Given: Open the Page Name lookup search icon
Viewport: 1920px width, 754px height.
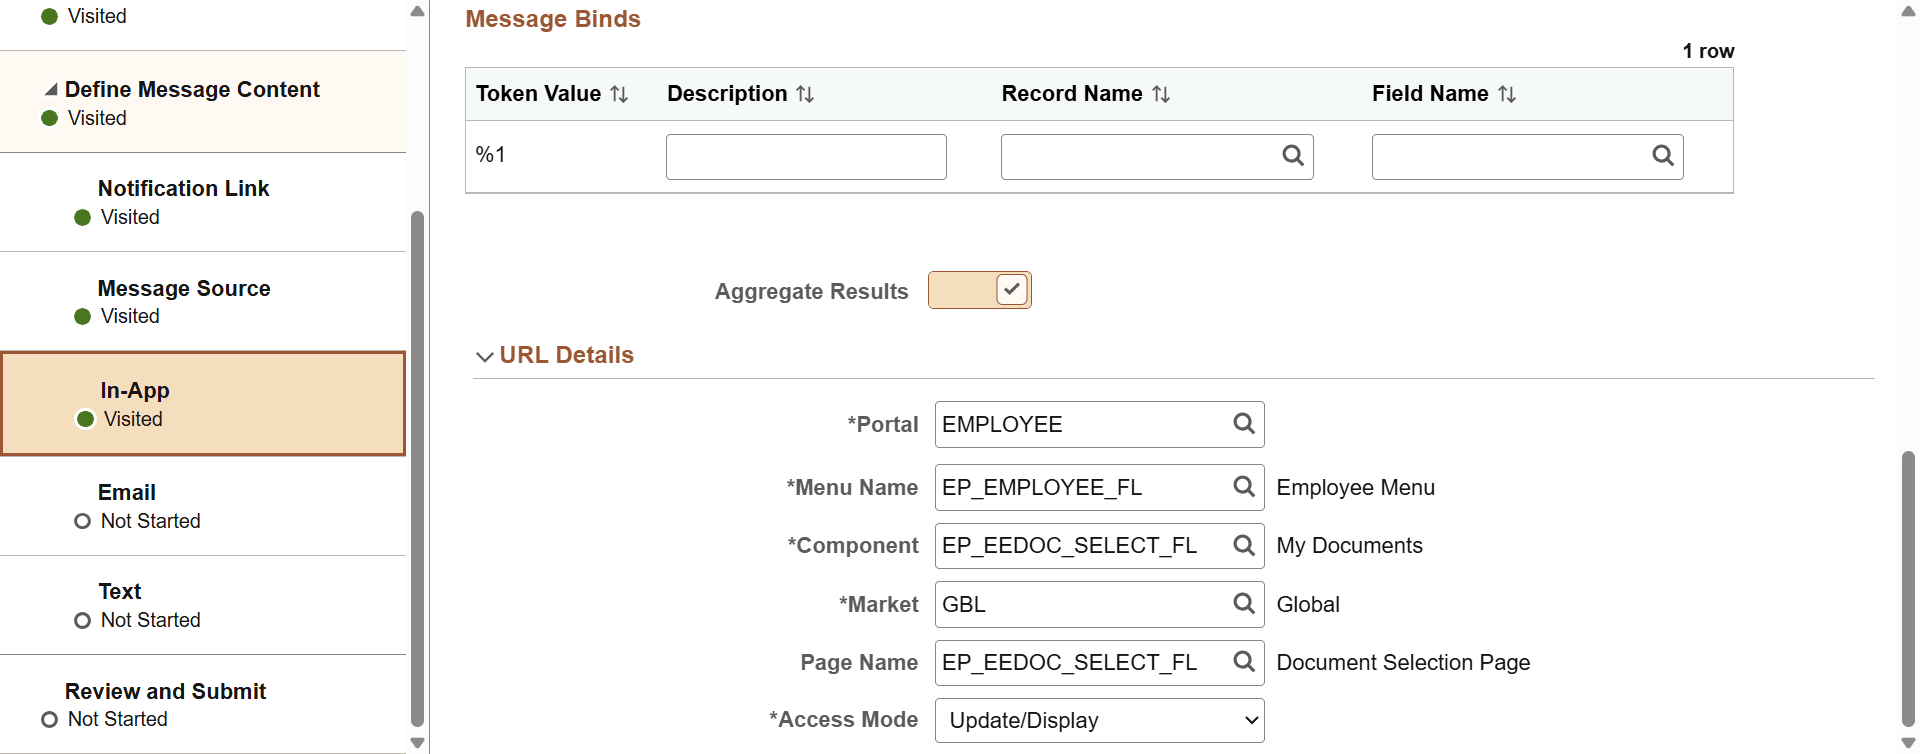Looking at the screenshot, I should tap(1243, 662).
